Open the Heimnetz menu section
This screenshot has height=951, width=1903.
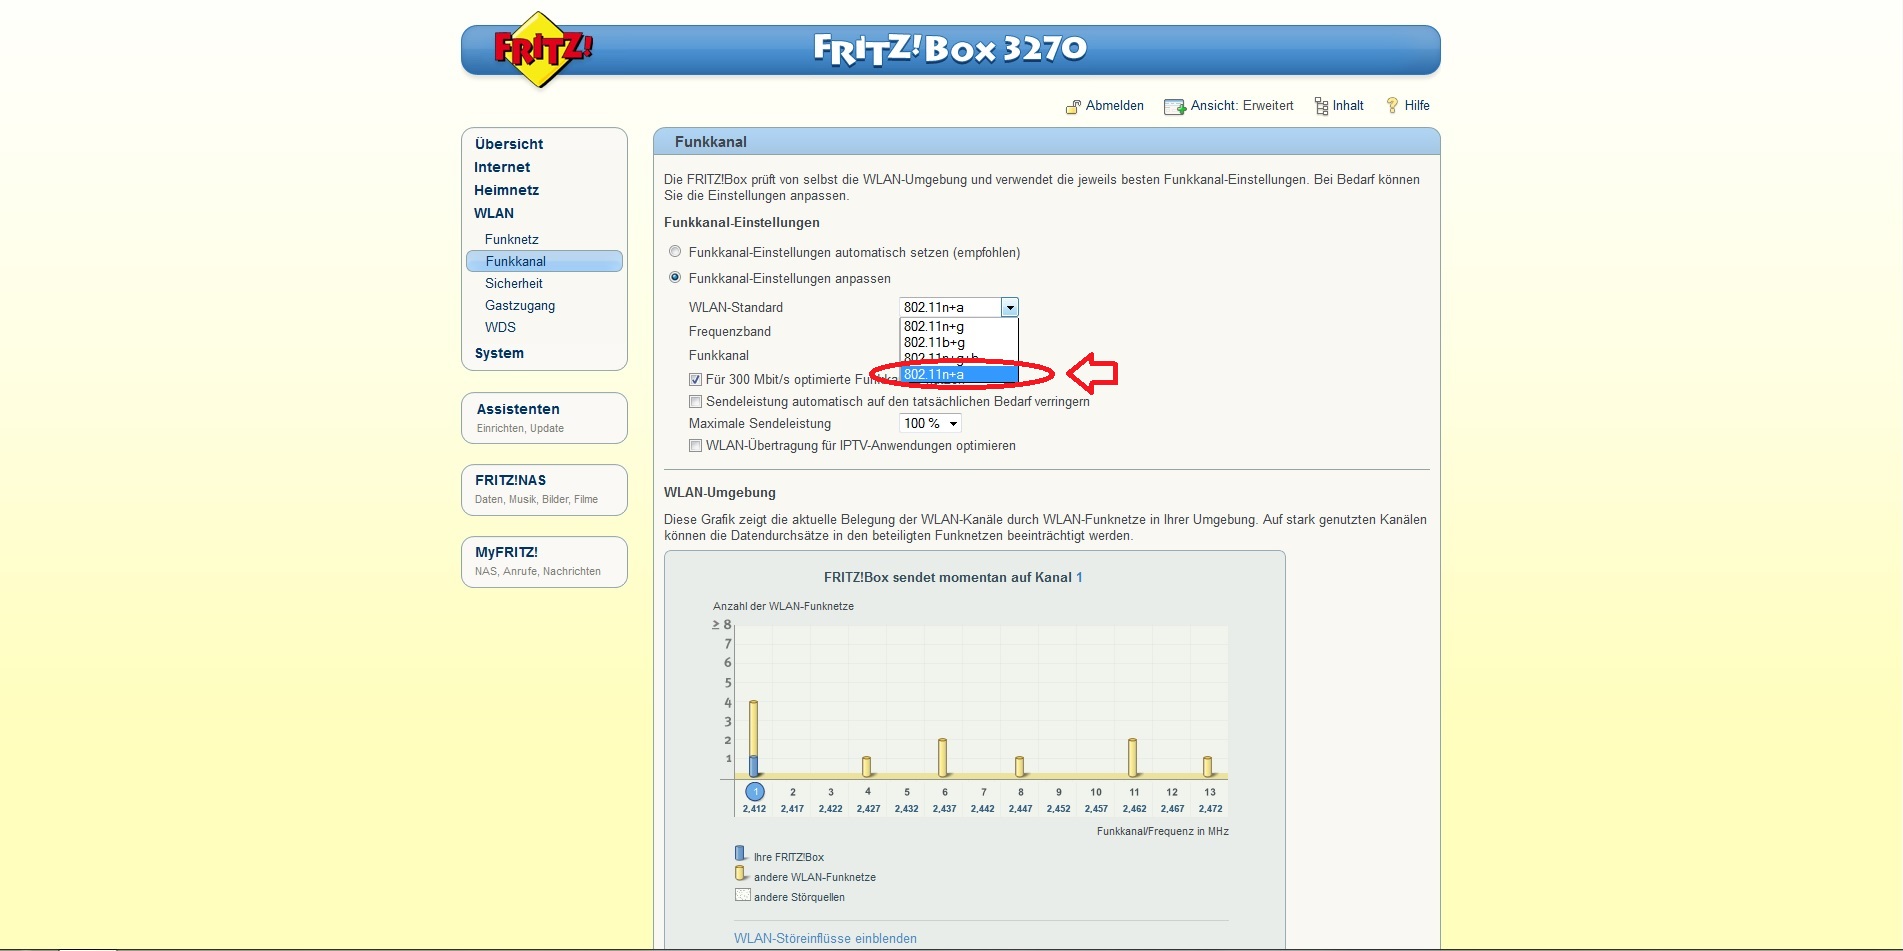(x=506, y=190)
